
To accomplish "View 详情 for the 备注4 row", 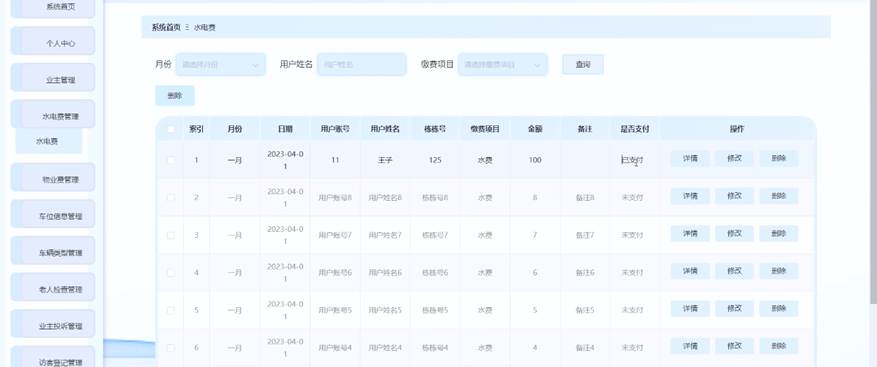I will click(690, 346).
